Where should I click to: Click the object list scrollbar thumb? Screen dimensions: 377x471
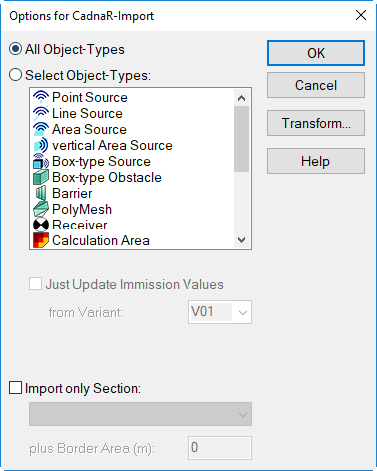241,139
